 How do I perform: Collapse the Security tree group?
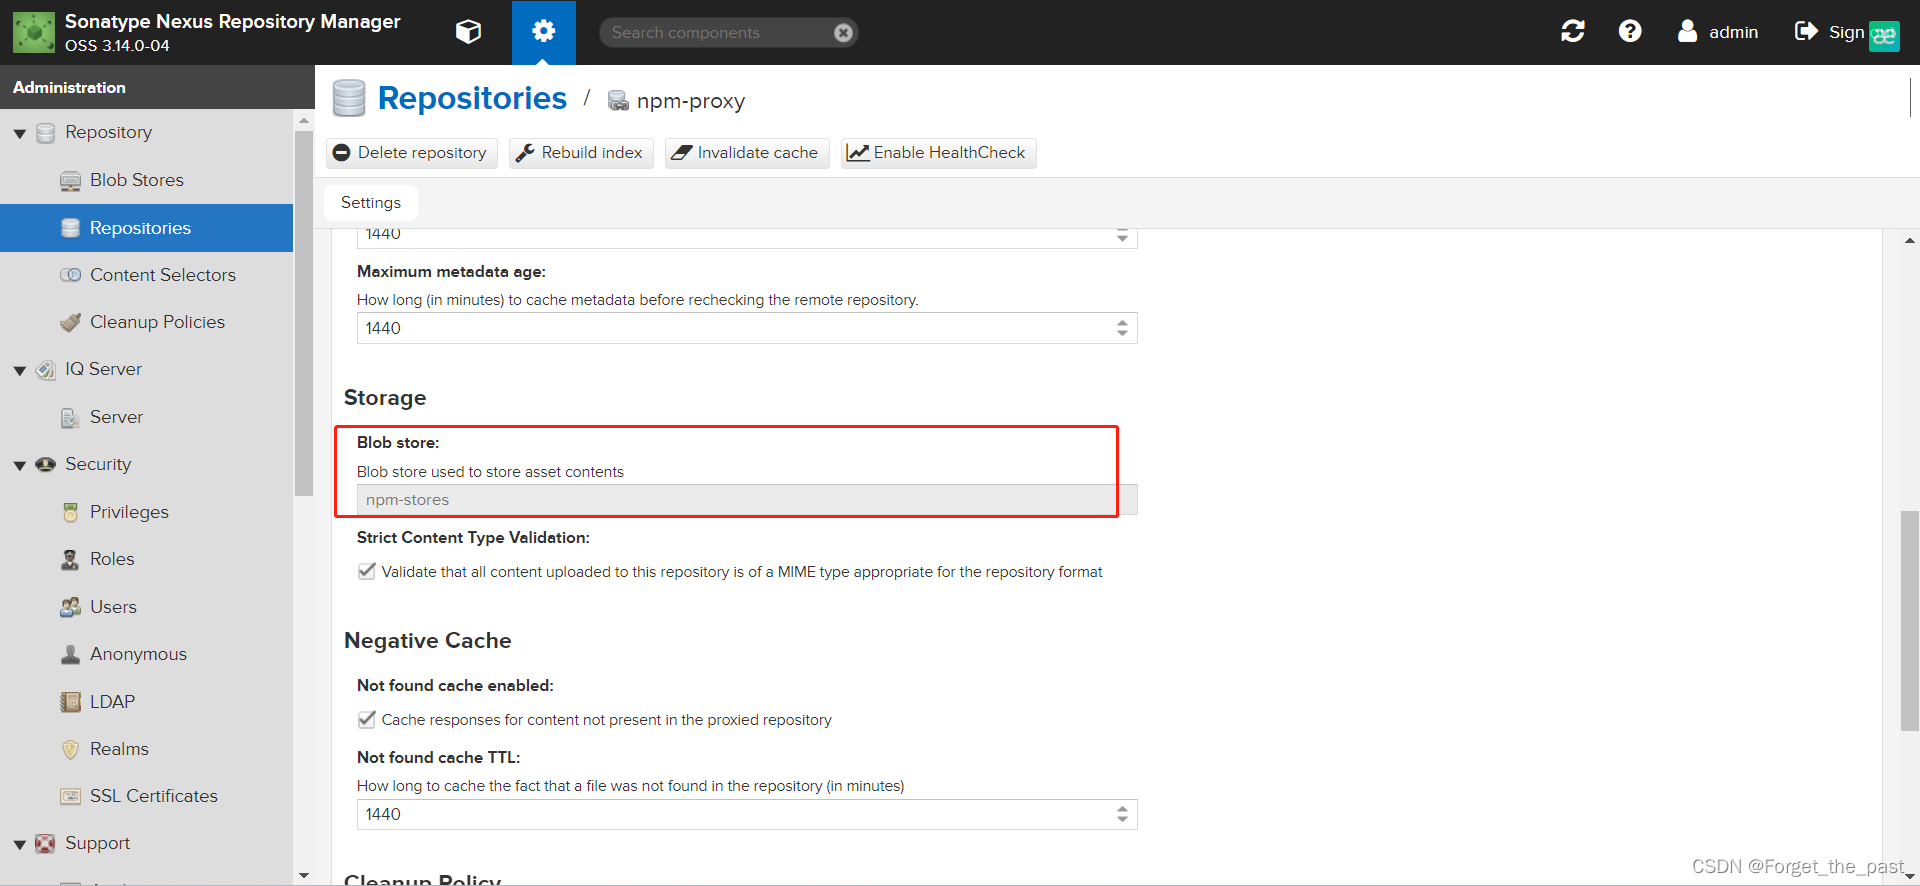coord(19,465)
